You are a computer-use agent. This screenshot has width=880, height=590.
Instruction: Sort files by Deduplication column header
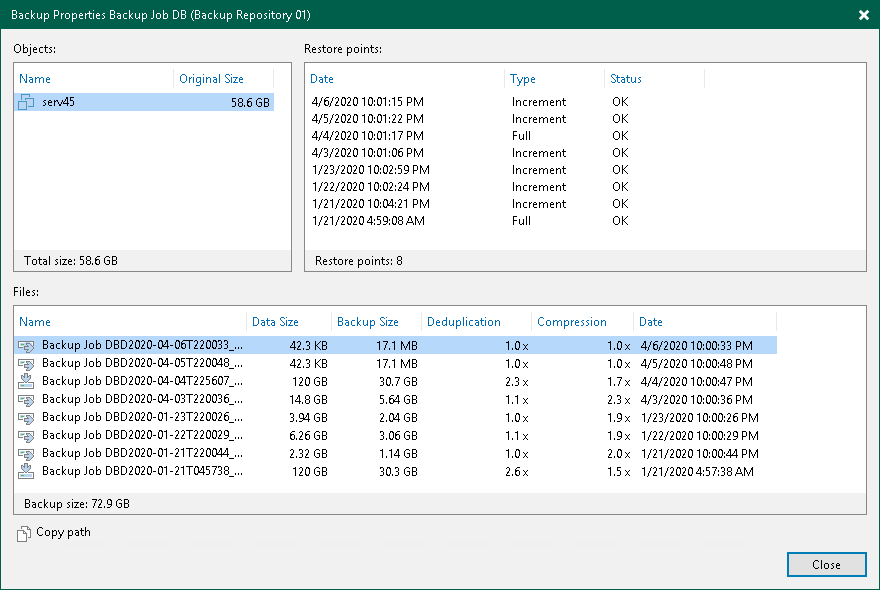pos(464,322)
